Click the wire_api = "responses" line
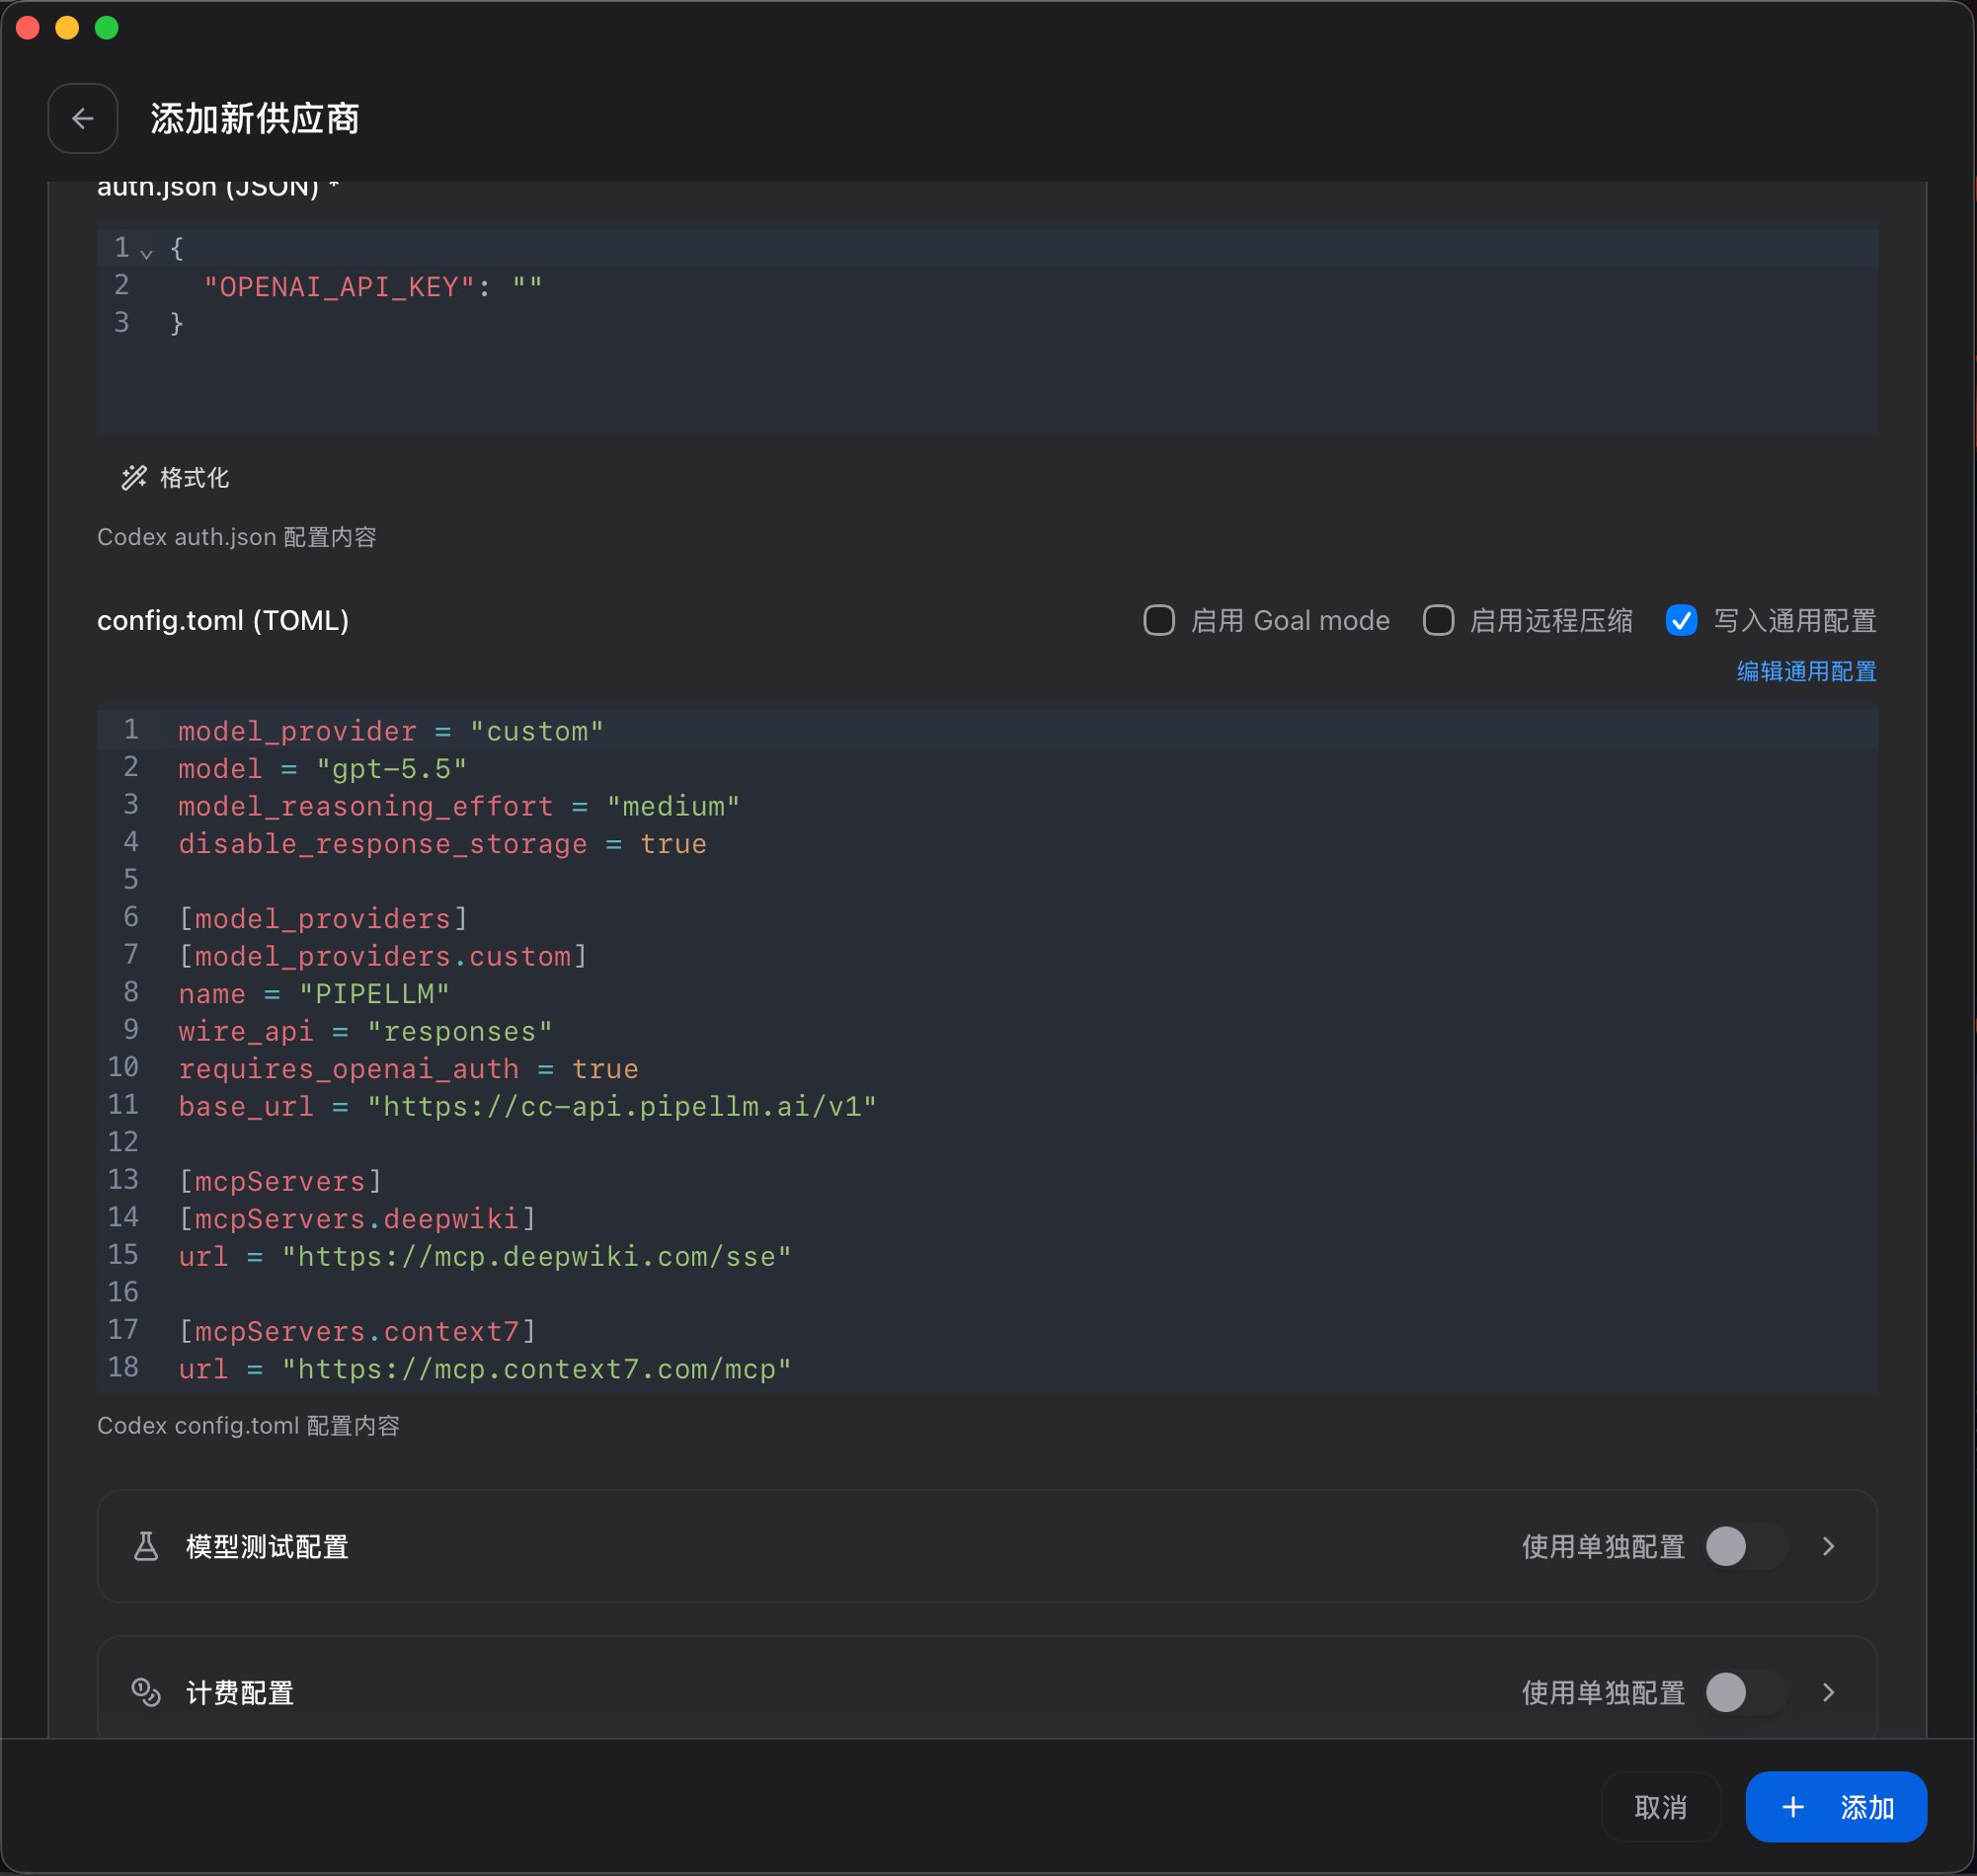The width and height of the screenshot is (1977, 1876). [365, 1031]
